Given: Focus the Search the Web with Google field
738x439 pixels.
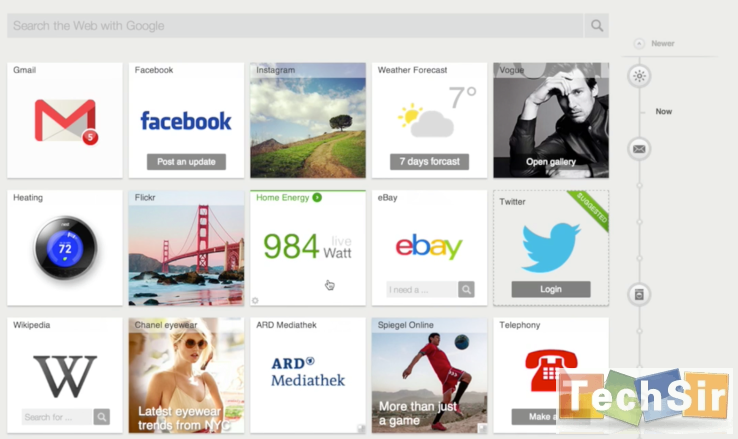Looking at the screenshot, I should [x=295, y=25].
